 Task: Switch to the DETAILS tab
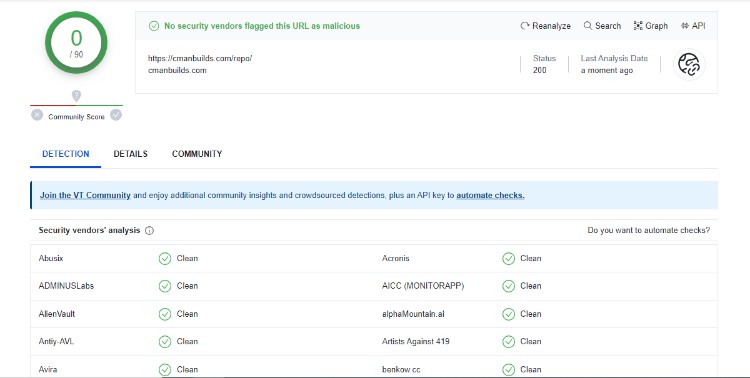(x=131, y=154)
